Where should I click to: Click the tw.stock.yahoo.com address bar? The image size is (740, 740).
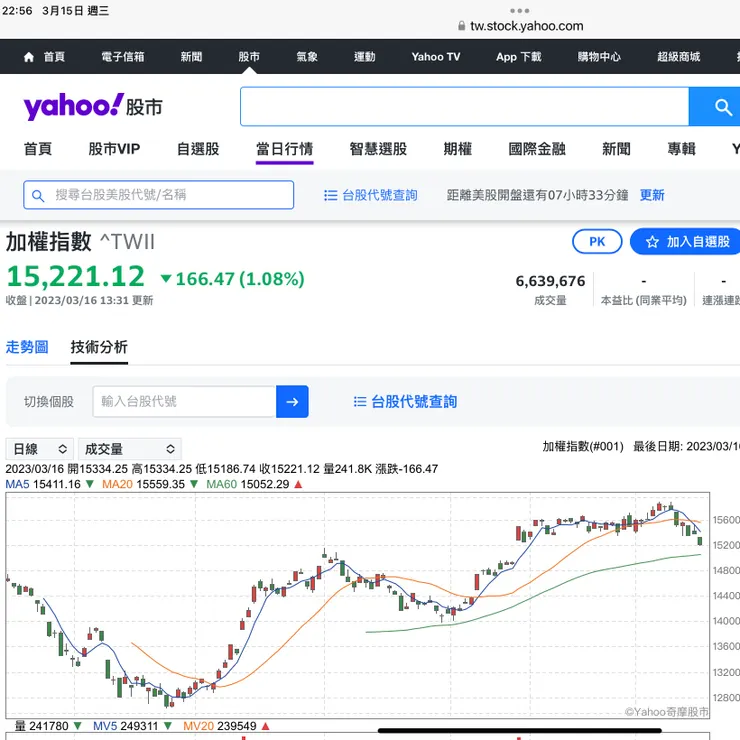[521, 26]
